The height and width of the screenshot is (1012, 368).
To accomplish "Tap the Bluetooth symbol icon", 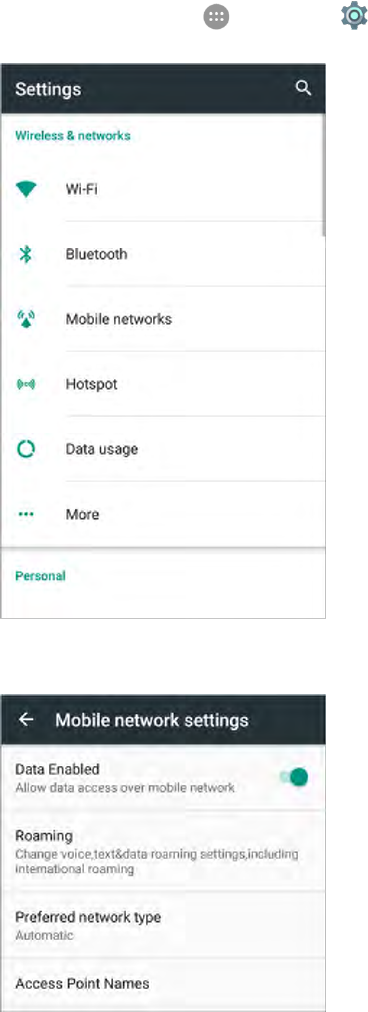I will click(x=26, y=254).
